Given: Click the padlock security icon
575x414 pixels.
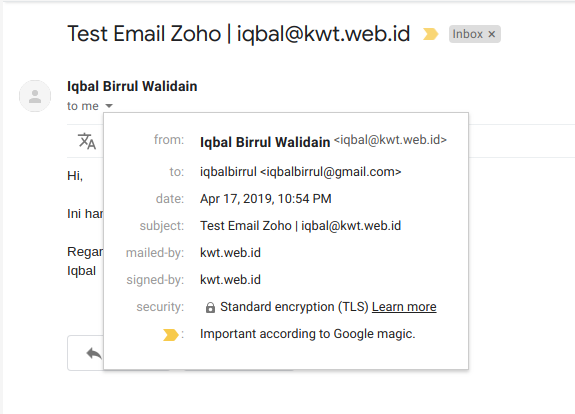Looking at the screenshot, I should tap(210, 307).
